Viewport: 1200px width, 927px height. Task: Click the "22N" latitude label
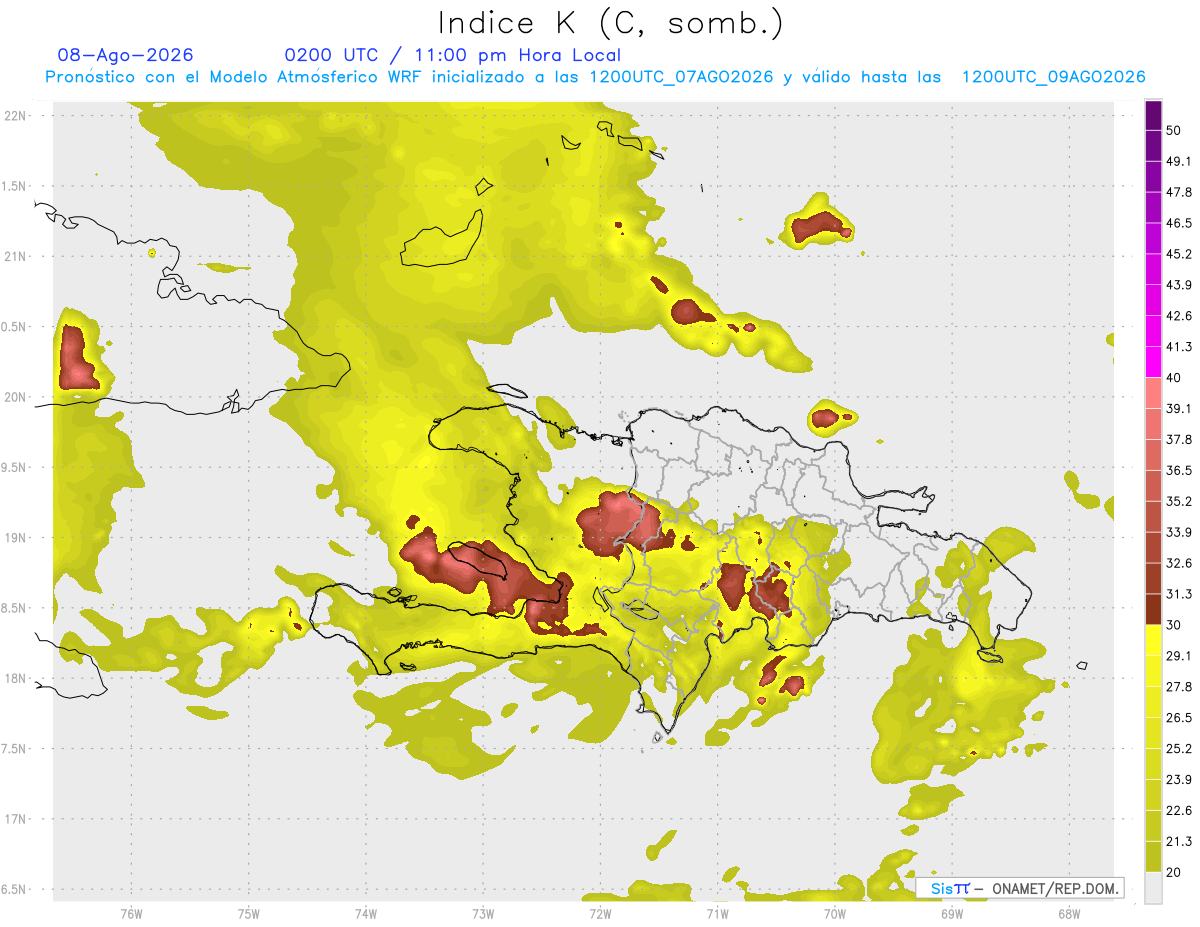(x=16, y=116)
